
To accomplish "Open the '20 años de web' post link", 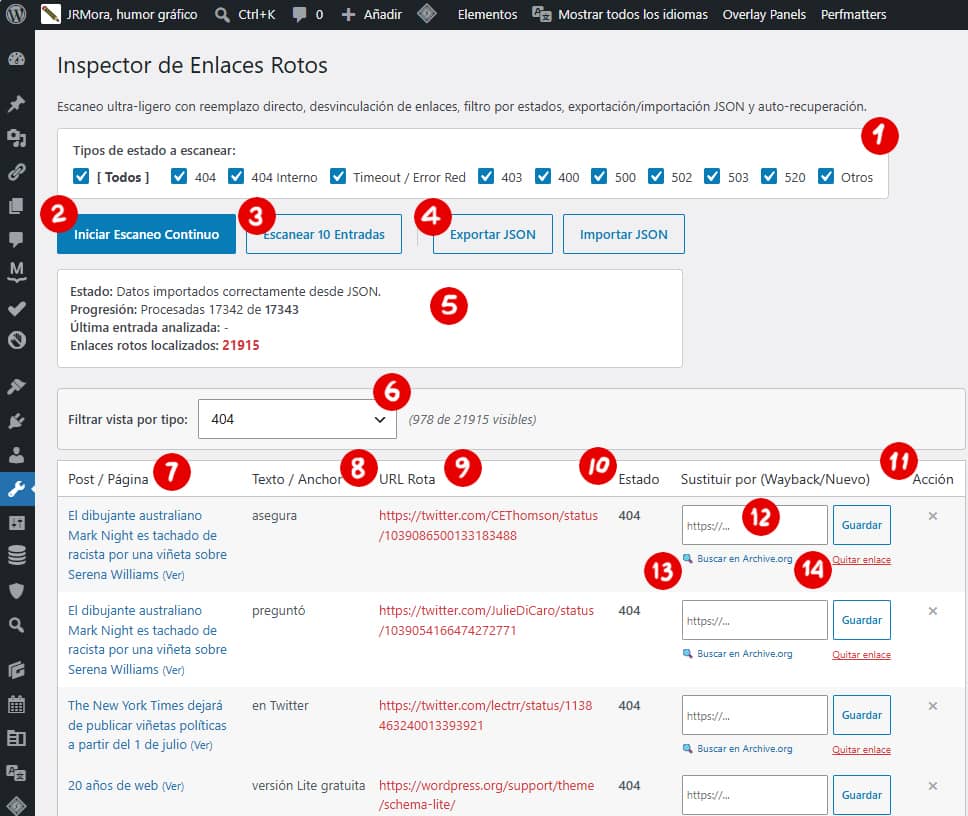I will point(113,785).
